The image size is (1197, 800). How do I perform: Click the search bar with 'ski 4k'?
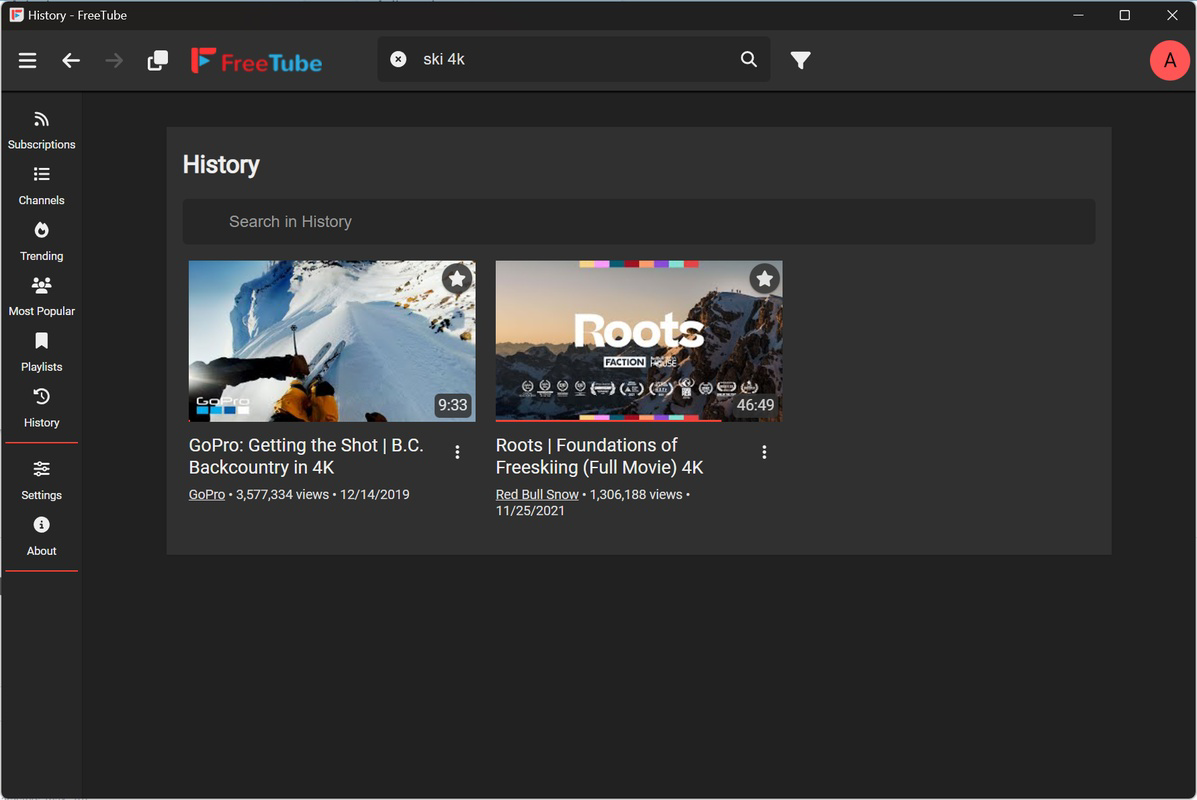[x=573, y=60]
